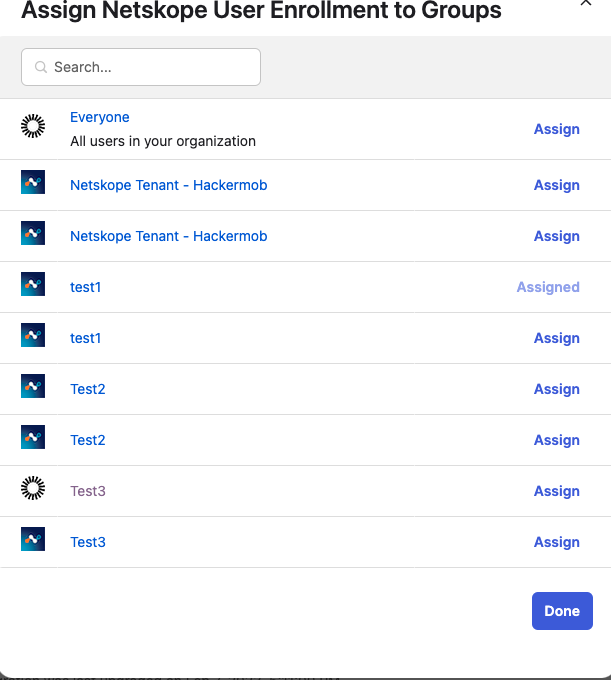Open the first Test2 group link
The height and width of the screenshot is (680, 611).
coord(88,389)
